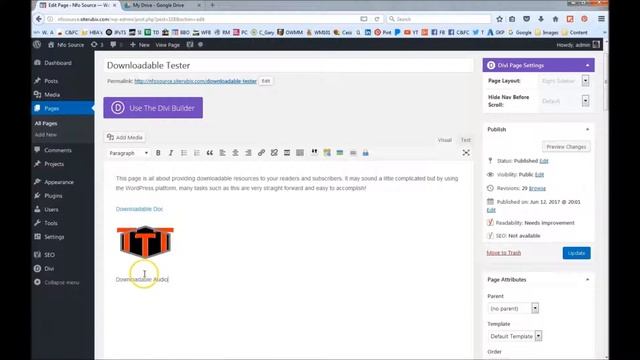Click the Move to Trash link
The image size is (640, 360).
[x=504, y=253]
